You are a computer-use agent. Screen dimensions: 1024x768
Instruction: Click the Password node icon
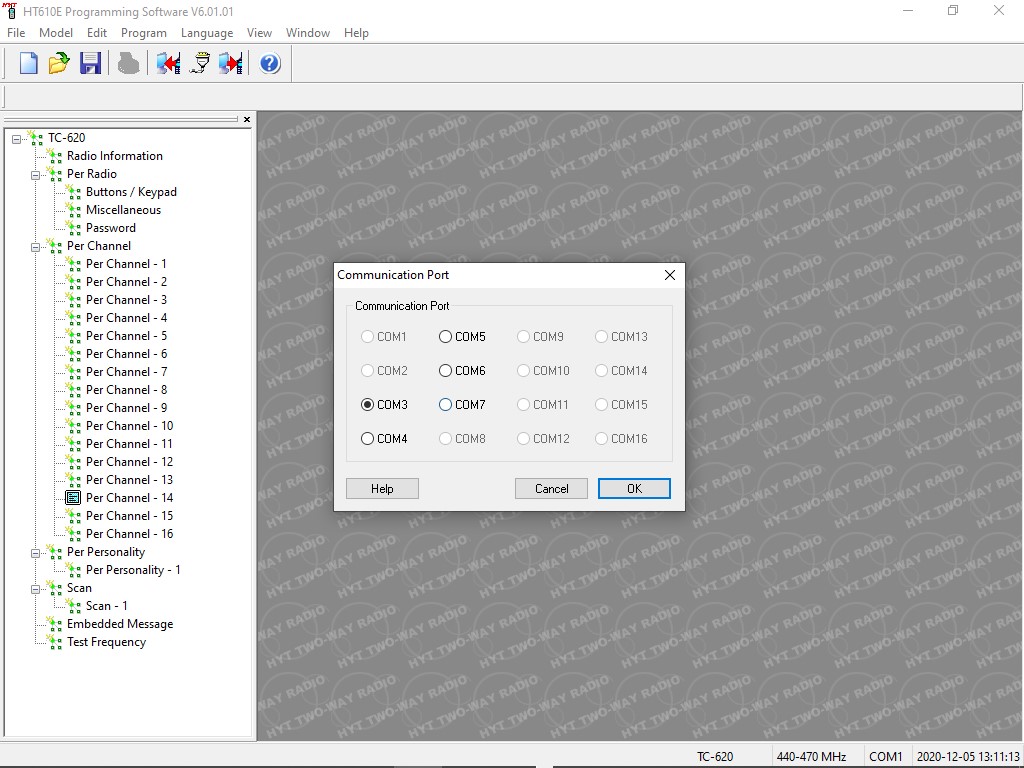click(74, 228)
